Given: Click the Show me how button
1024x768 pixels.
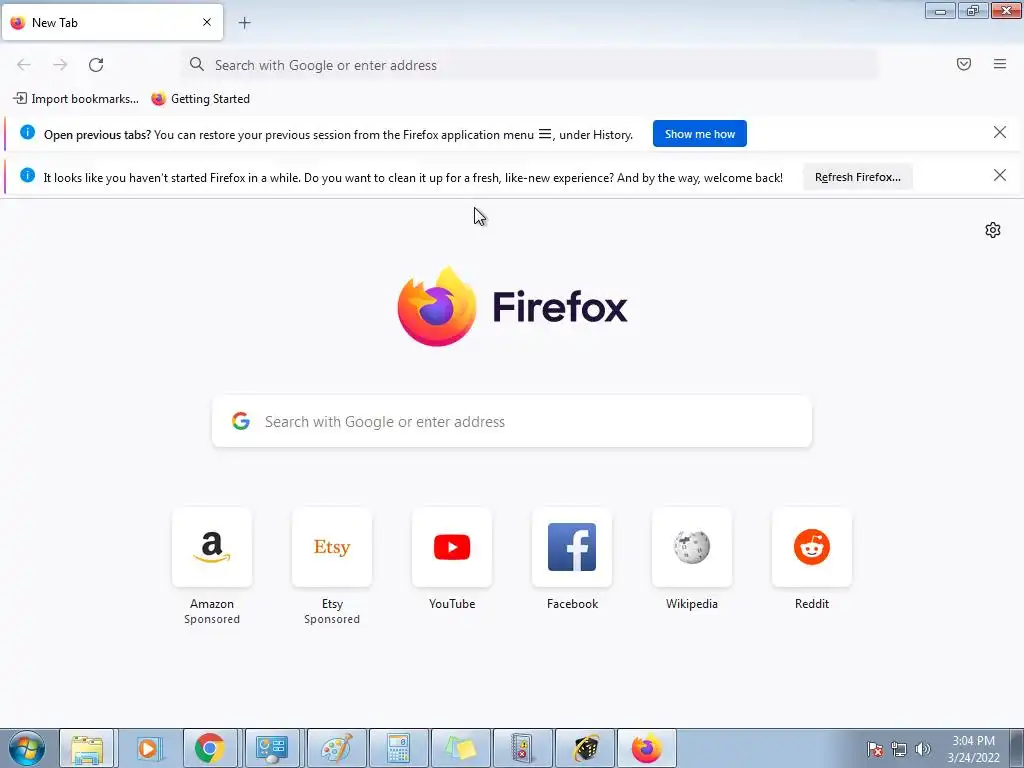Looking at the screenshot, I should click(x=699, y=134).
